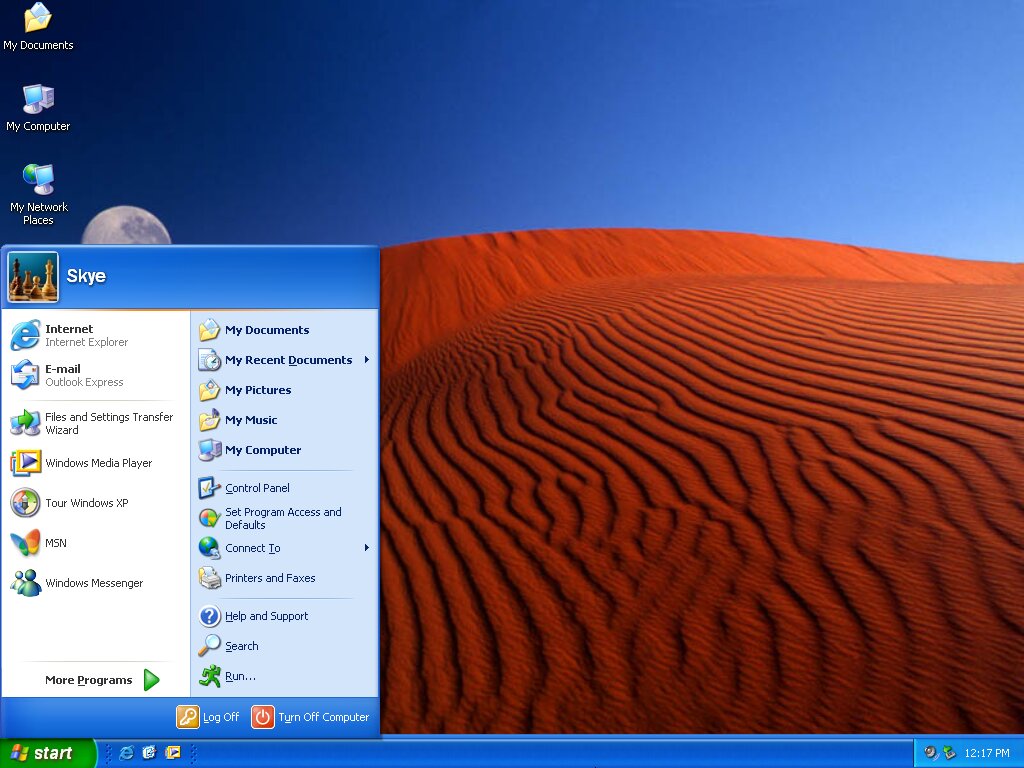Open Files and Settings Transfer Wizard
The image size is (1024, 768).
(x=95, y=423)
